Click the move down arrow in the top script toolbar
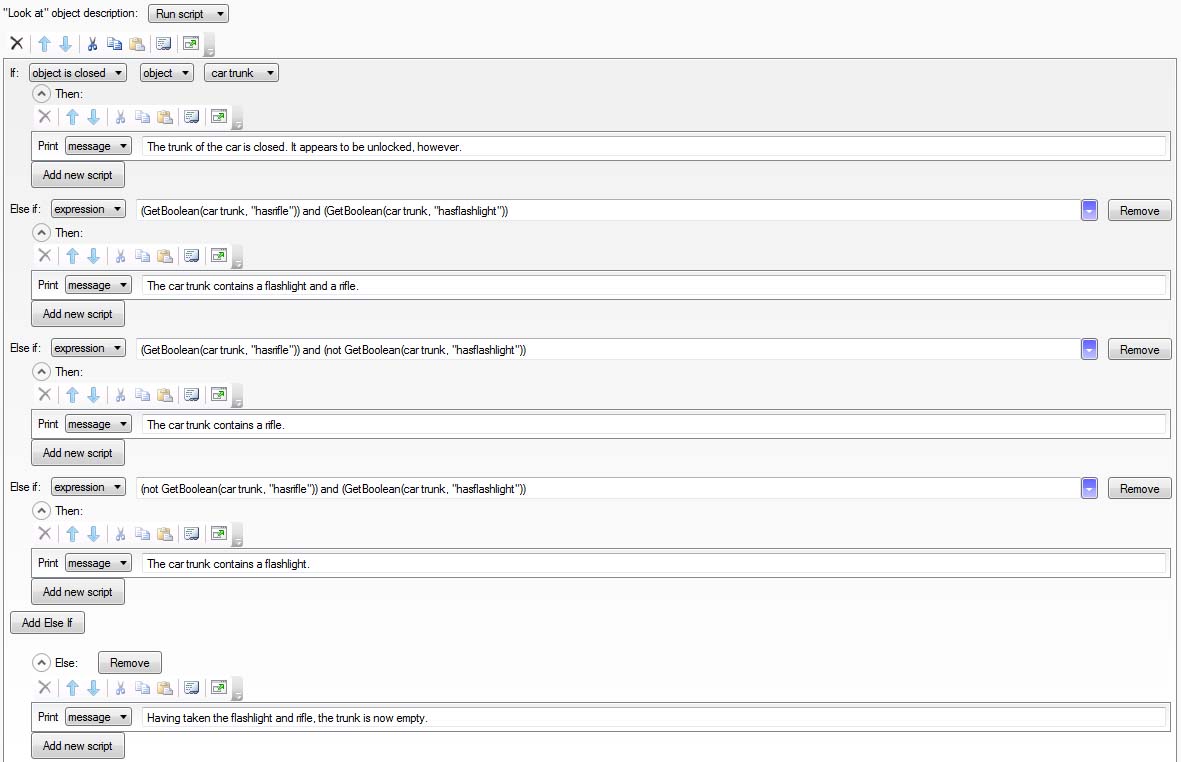The image size is (1181, 762). tap(65, 44)
